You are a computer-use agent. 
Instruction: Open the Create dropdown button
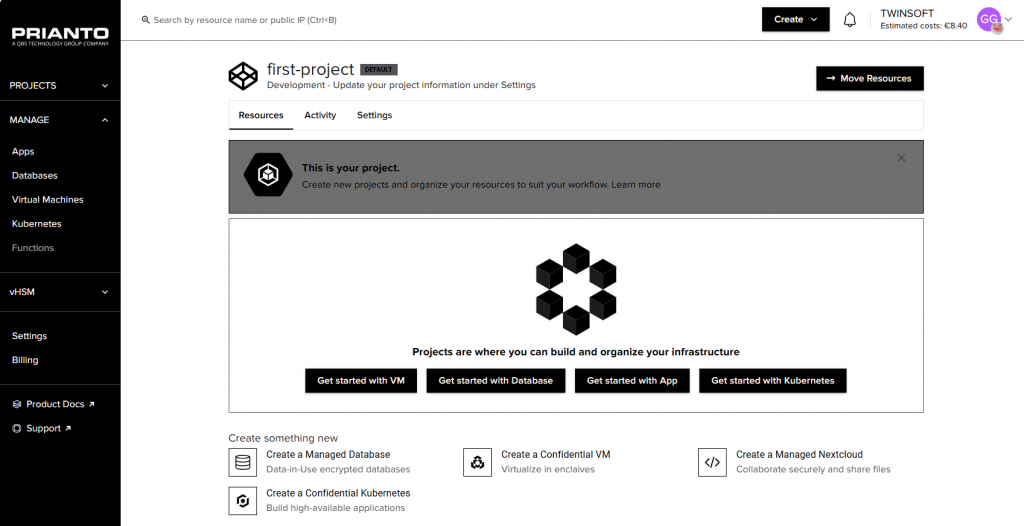tap(795, 20)
